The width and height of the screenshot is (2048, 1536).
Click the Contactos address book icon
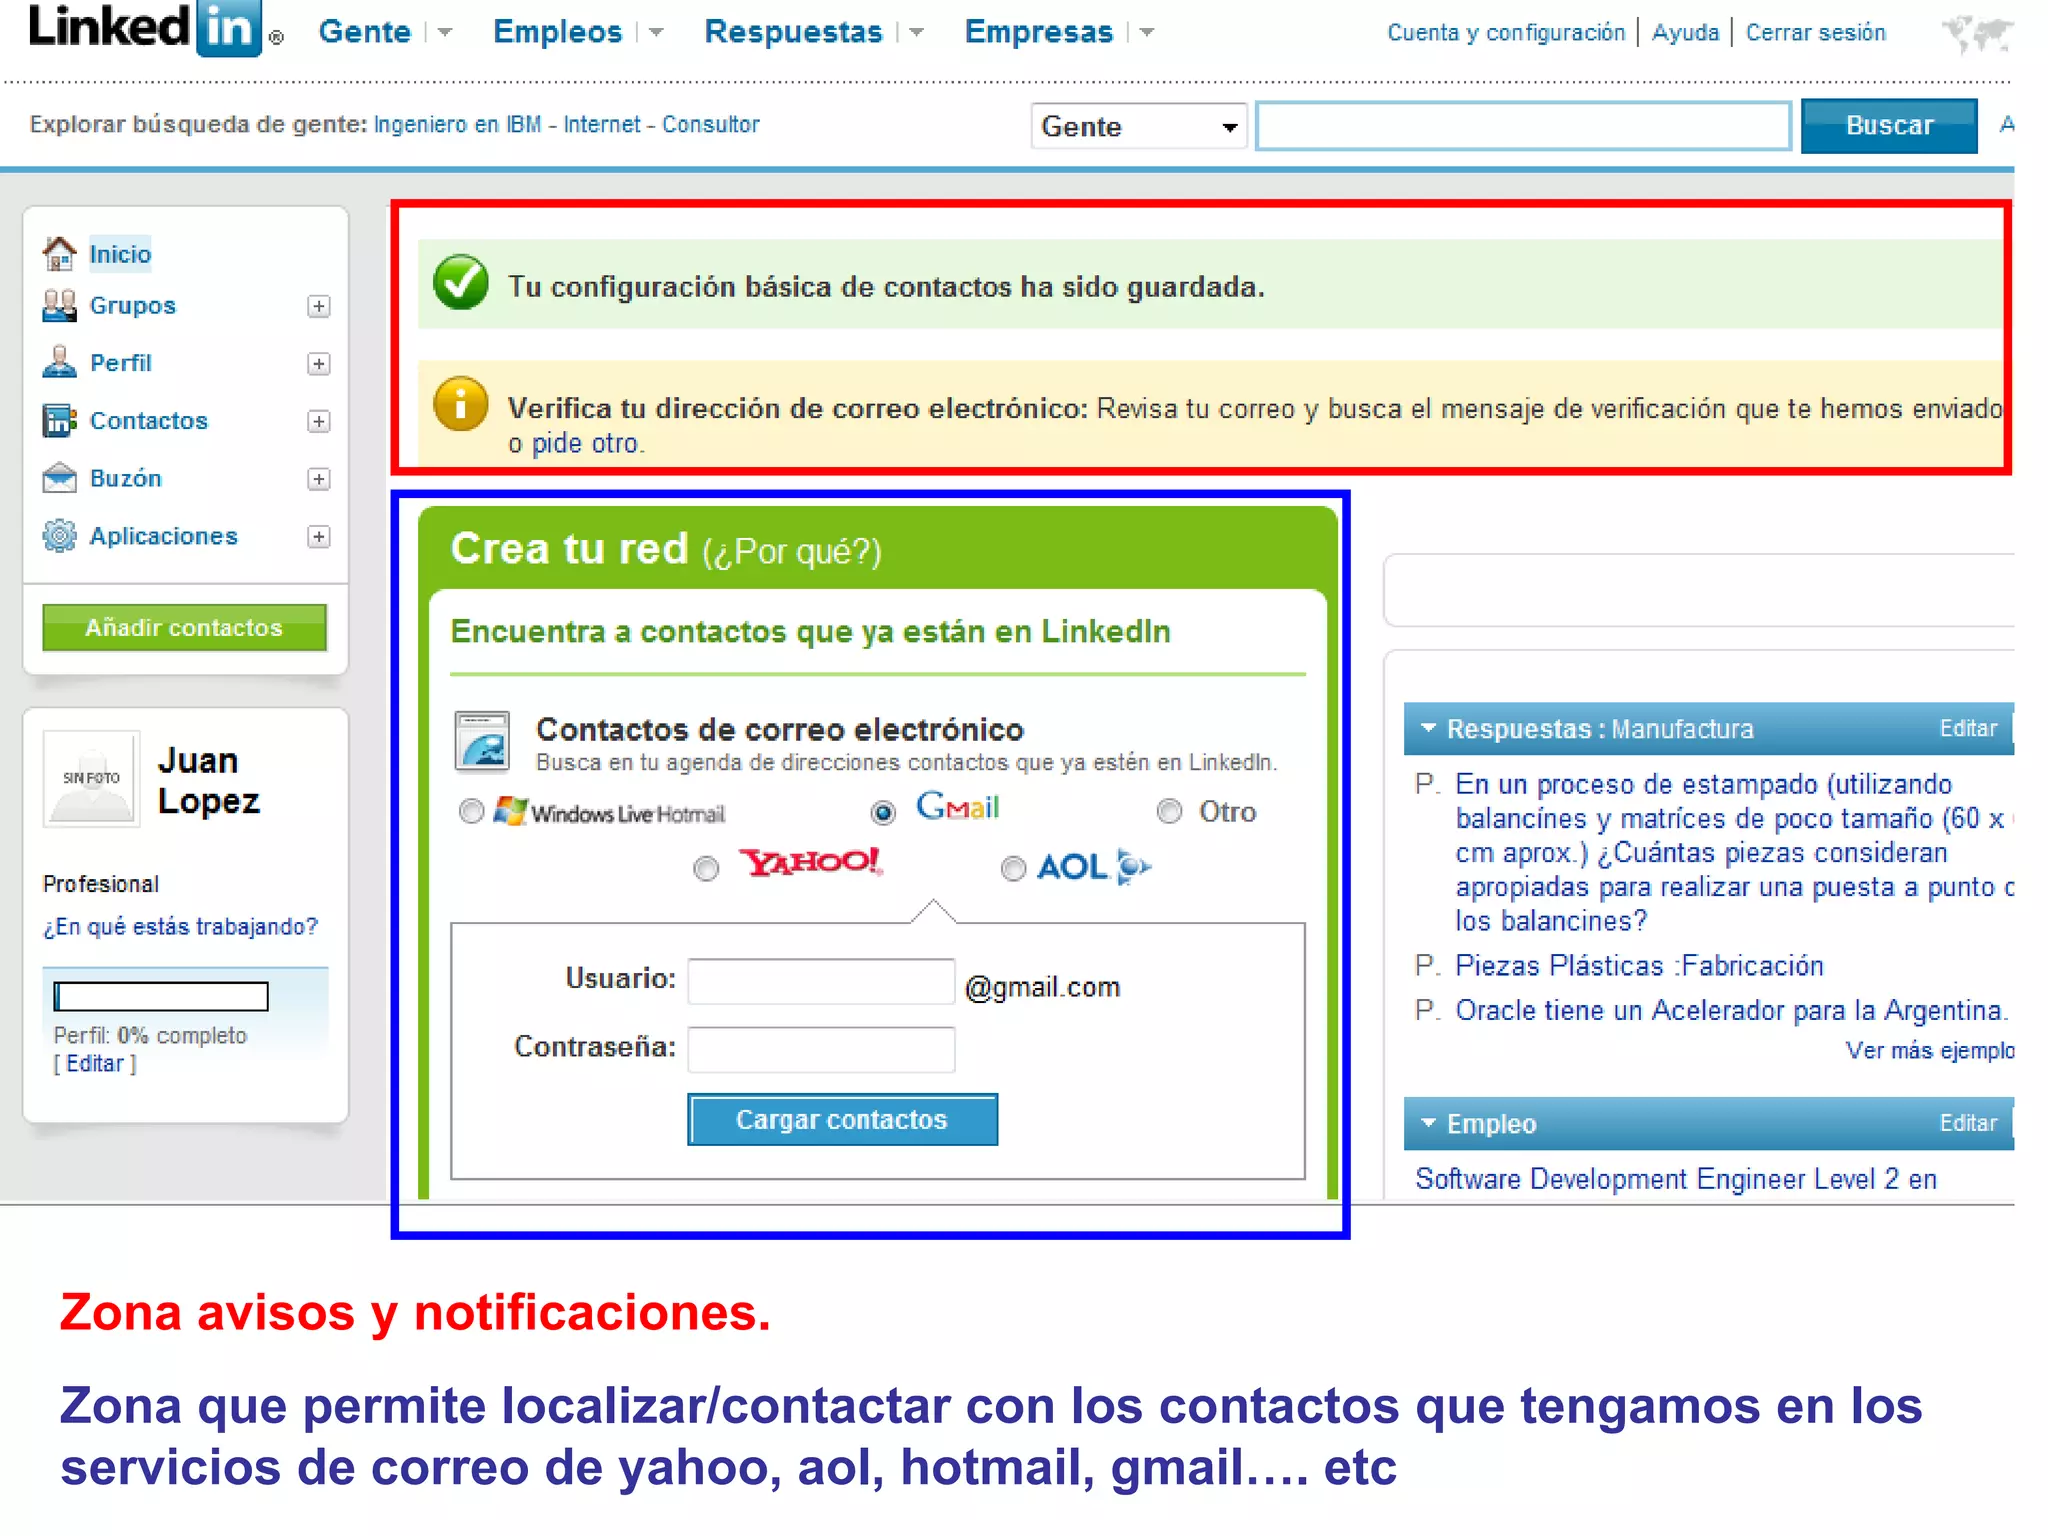tap(59, 420)
